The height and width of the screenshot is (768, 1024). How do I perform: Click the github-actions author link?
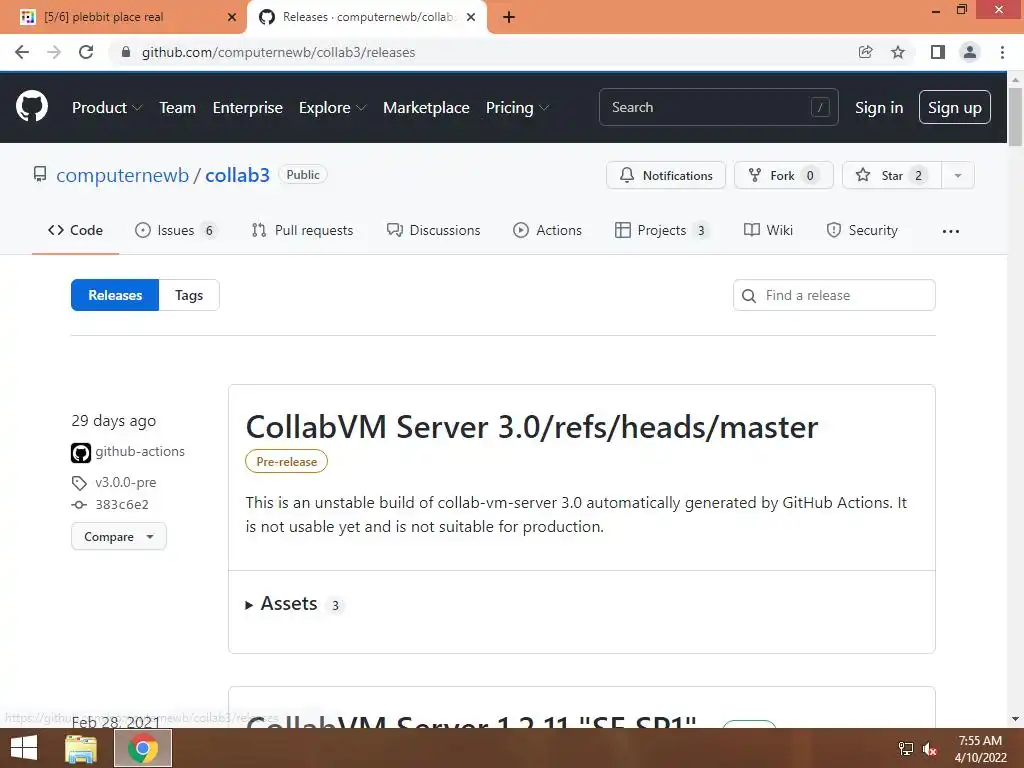point(140,451)
